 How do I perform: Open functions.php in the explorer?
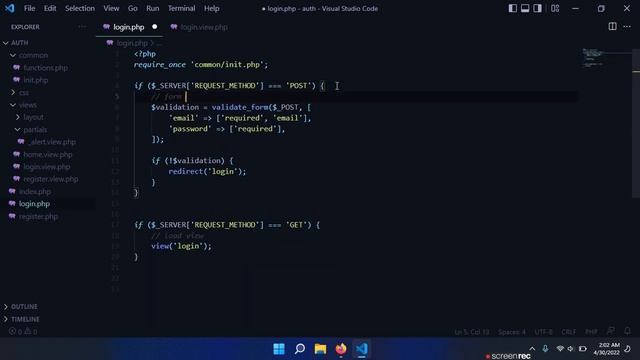click(x=45, y=68)
